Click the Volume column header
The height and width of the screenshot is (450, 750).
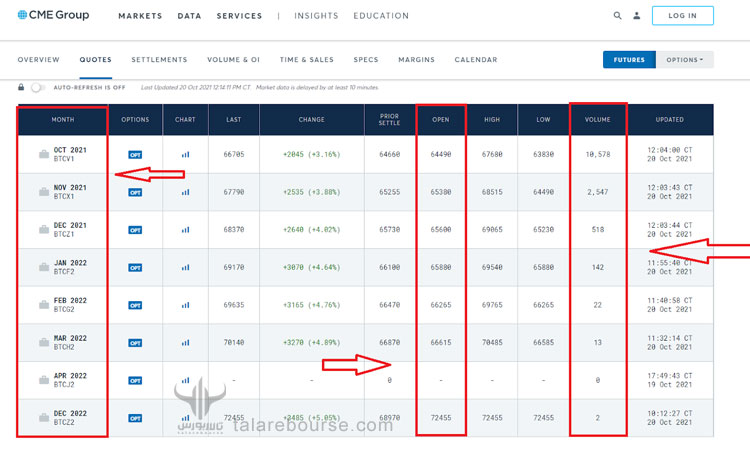pyautogui.click(x=597, y=120)
